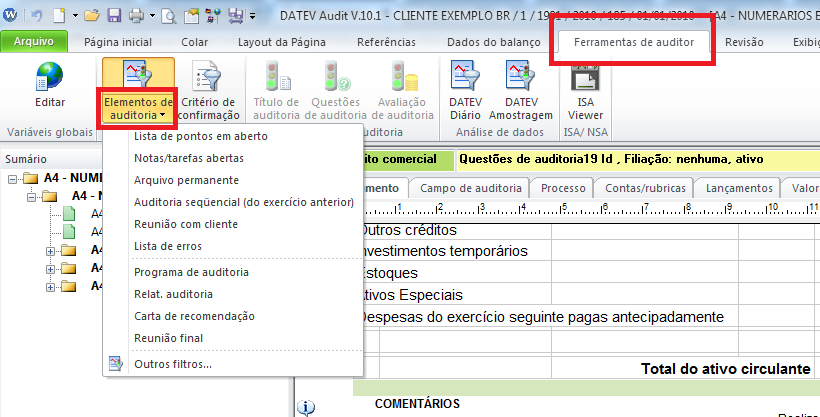Select Lista de pontos em aberto
This screenshot has height=417, width=820.
(233, 136)
